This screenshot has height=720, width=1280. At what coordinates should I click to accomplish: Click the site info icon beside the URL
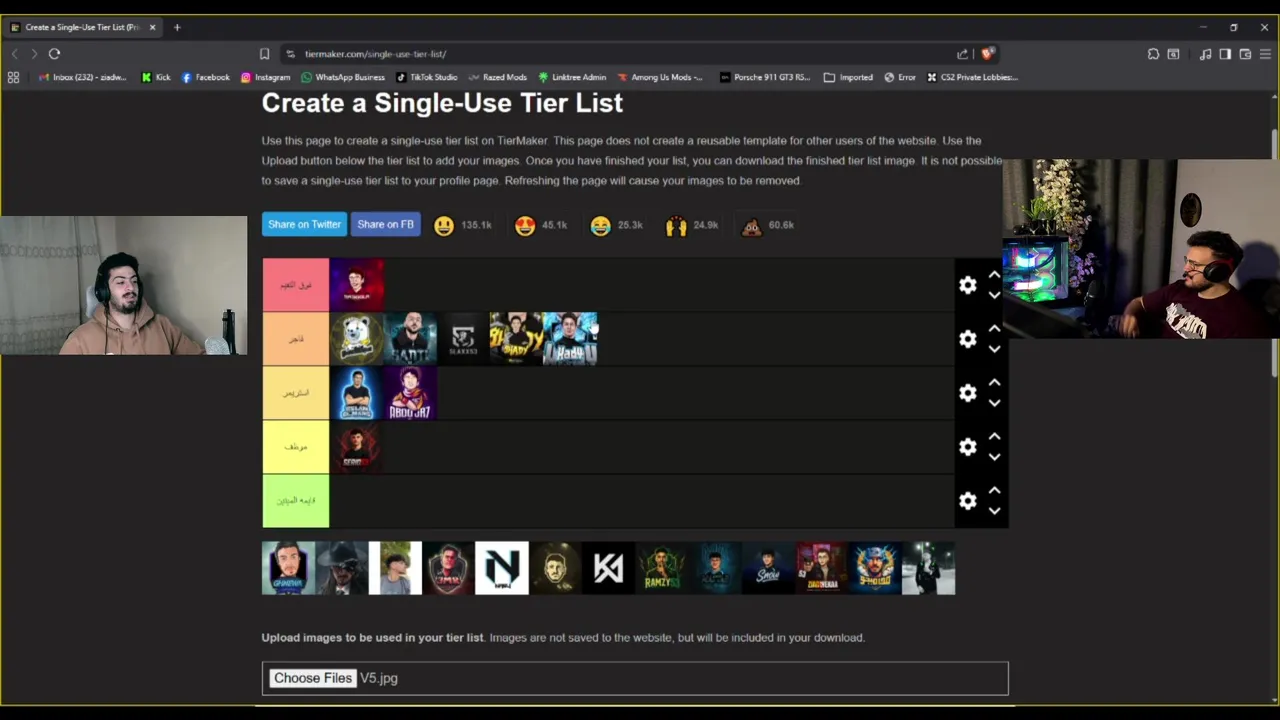pos(290,54)
